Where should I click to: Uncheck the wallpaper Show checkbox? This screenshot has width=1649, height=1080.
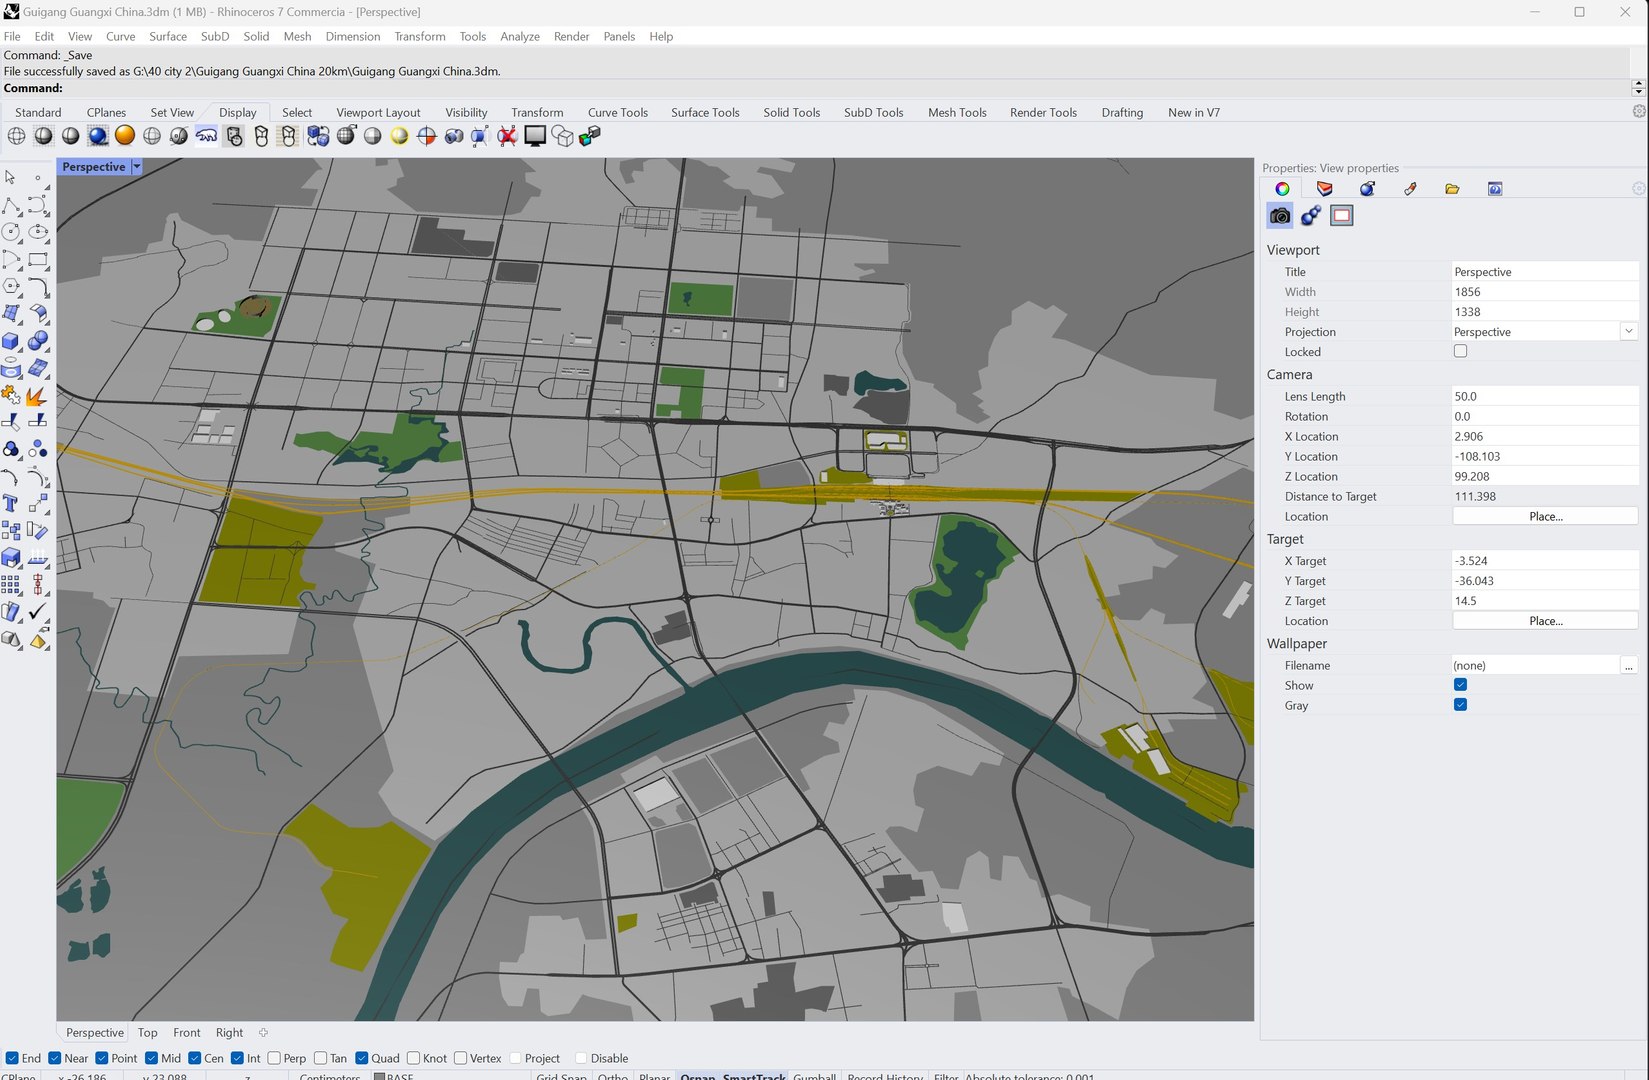(1460, 685)
